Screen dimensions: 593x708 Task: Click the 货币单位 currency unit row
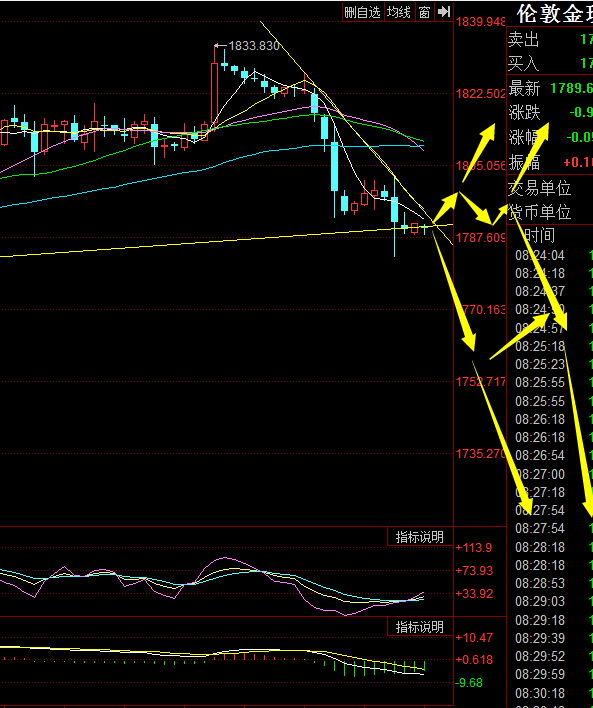(x=550, y=212)
